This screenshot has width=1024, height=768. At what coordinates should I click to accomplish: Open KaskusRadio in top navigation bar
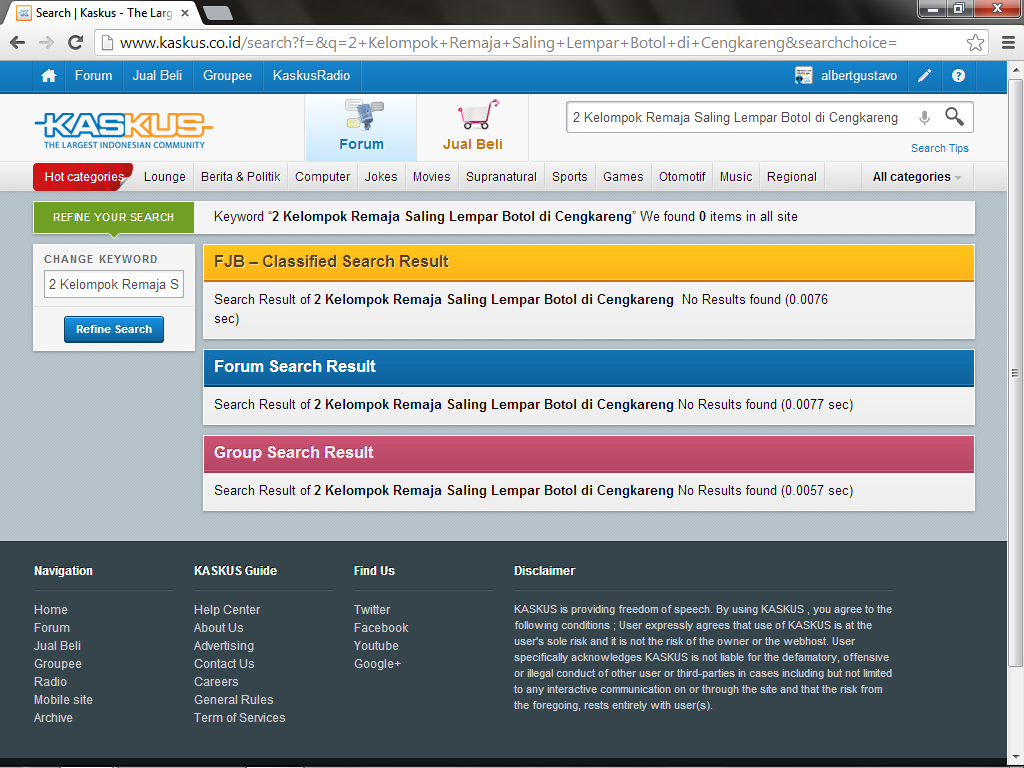312,76
